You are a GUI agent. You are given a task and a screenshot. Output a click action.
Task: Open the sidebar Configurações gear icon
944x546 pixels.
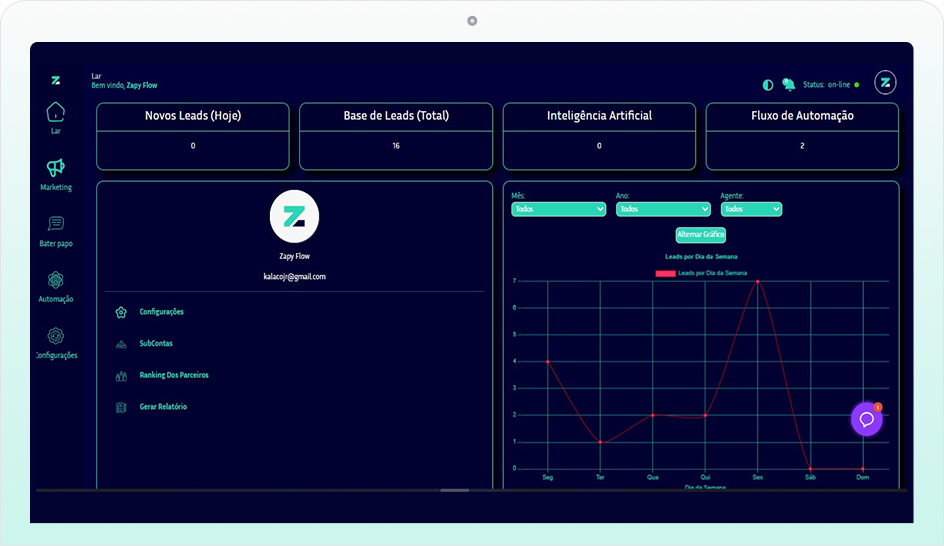click(x=56, y=336)
